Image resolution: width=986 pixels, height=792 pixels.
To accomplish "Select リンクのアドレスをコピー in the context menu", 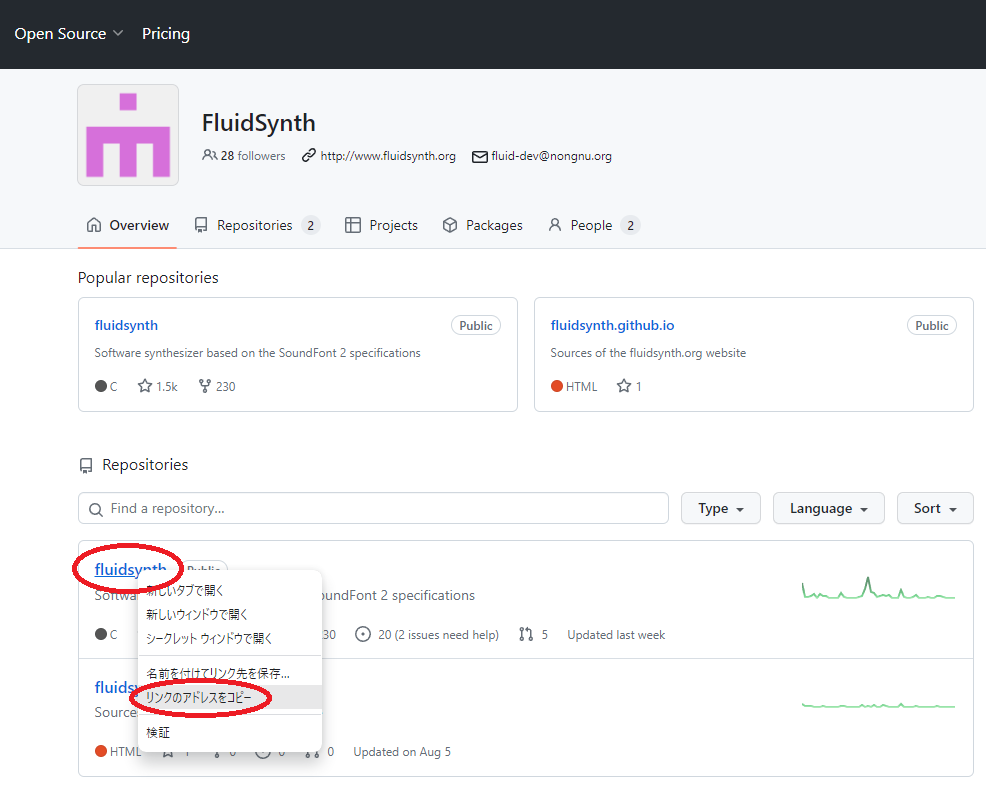I will click(230, 698).
